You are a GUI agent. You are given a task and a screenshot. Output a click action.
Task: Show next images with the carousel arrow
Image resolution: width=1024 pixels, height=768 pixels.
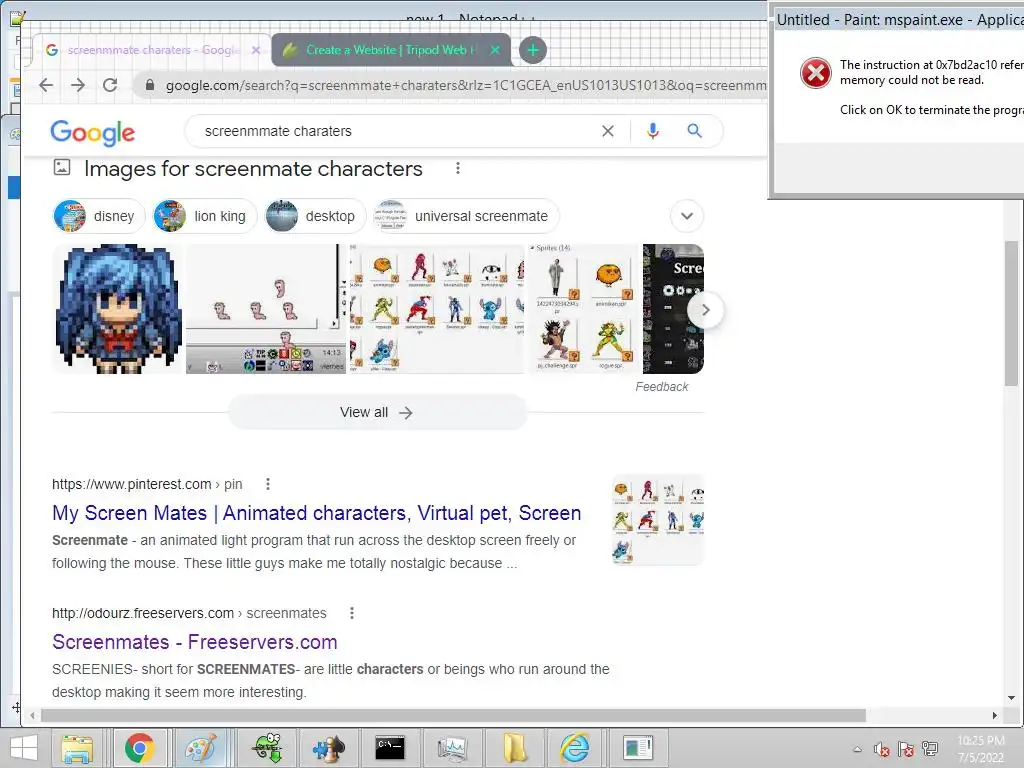coord(705,310)
